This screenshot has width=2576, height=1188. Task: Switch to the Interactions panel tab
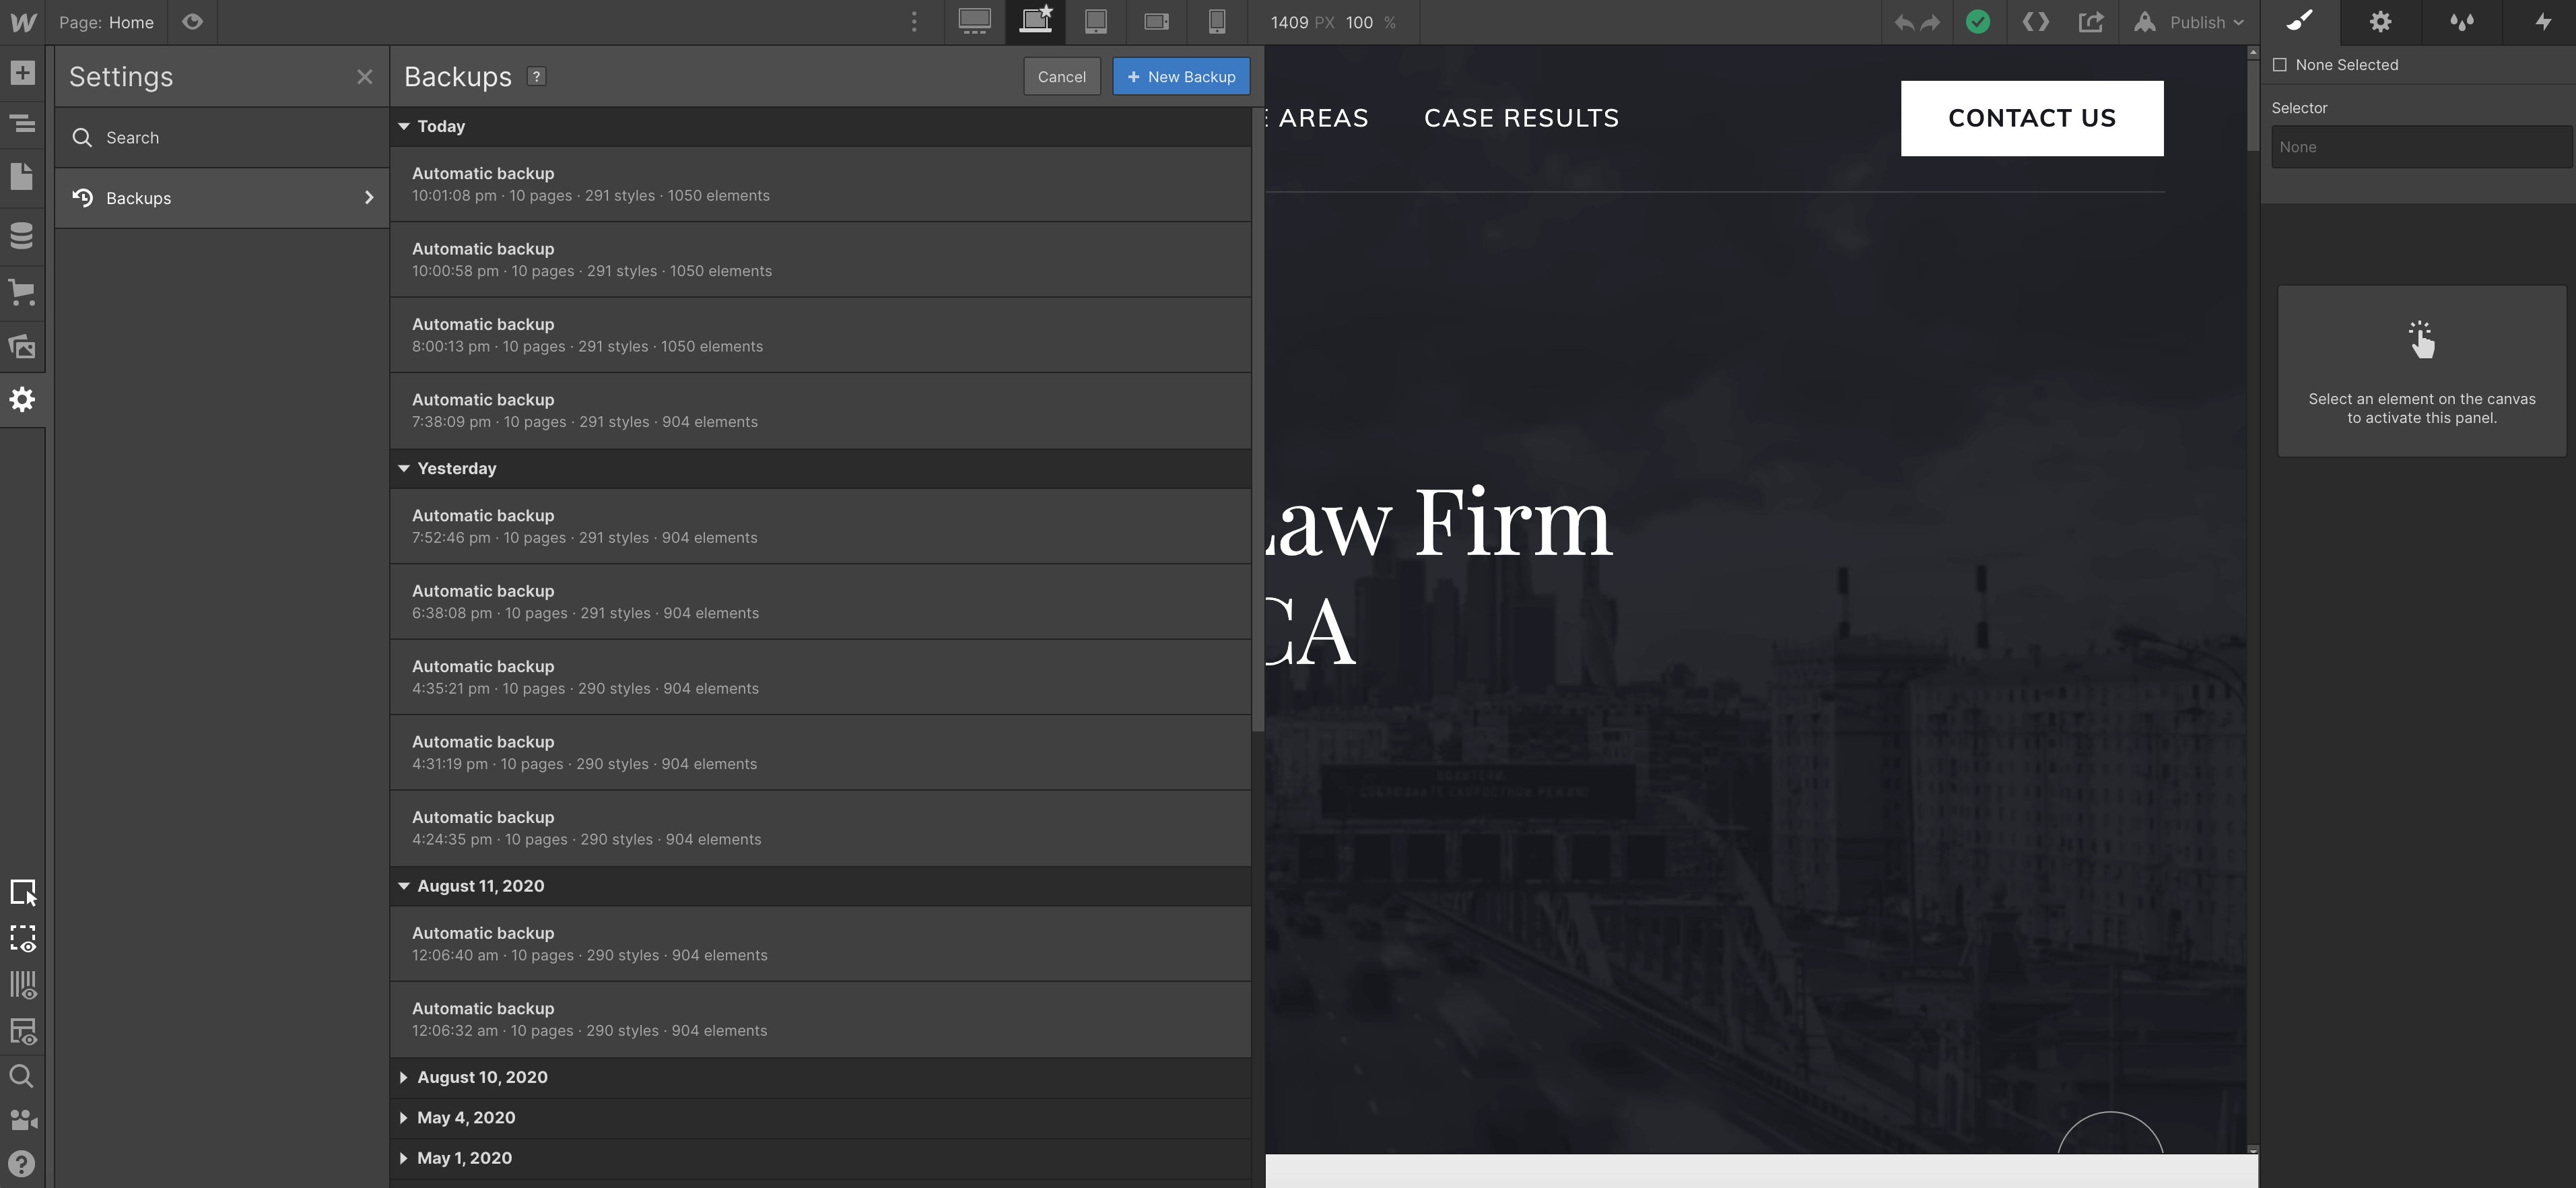pos(2461,22)
